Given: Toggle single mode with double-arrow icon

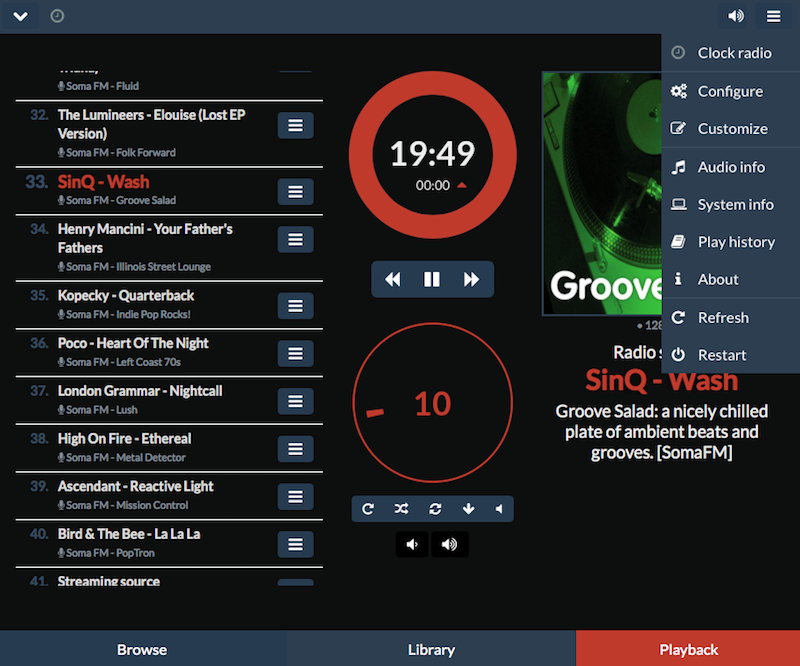Looking at the screenshot, I should point(435,509).
